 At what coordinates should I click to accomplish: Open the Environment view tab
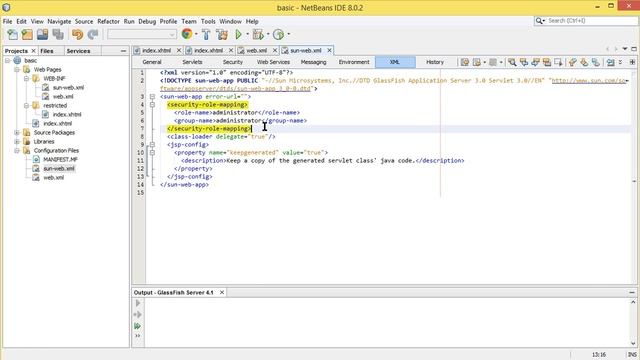click(354, 62)
